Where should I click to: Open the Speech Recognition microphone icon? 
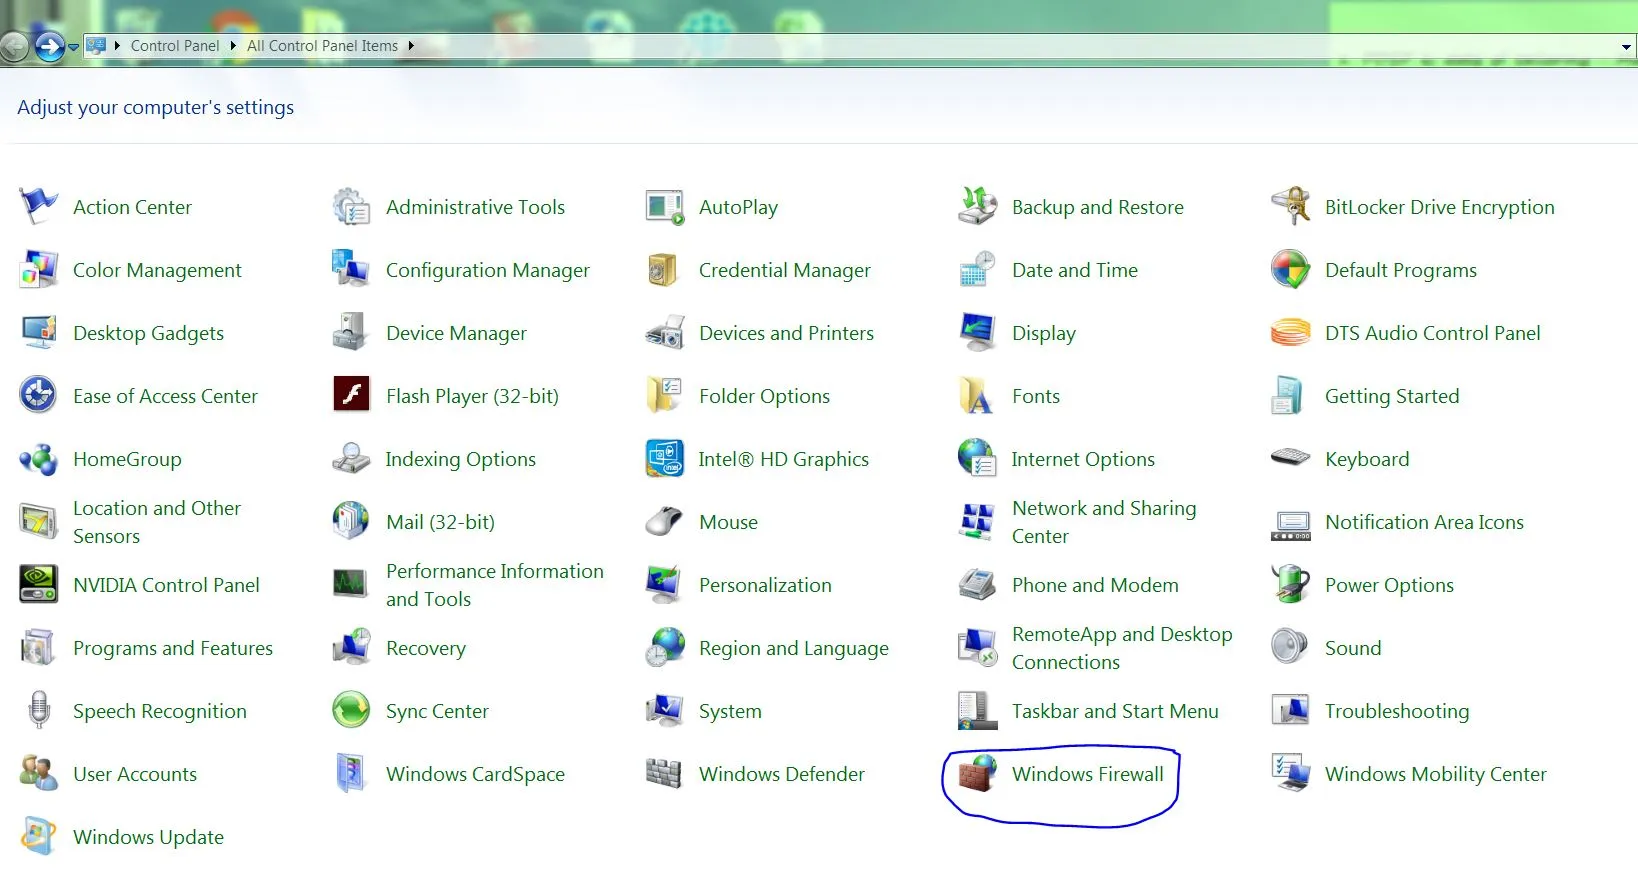[39, 710]
